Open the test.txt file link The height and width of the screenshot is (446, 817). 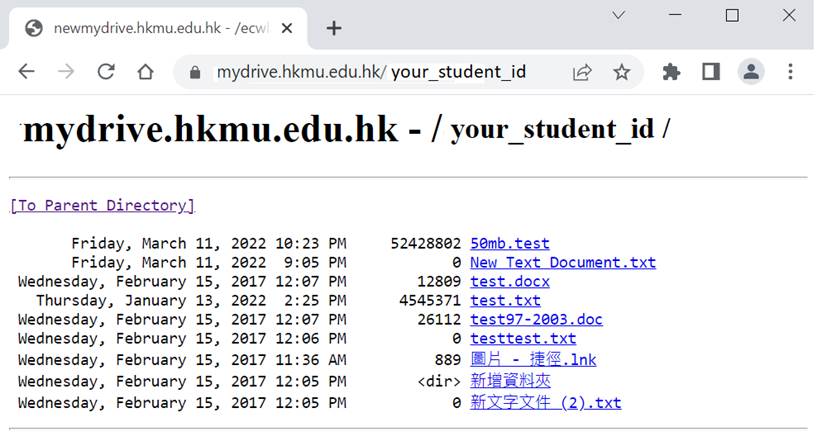tap(505, 300)
